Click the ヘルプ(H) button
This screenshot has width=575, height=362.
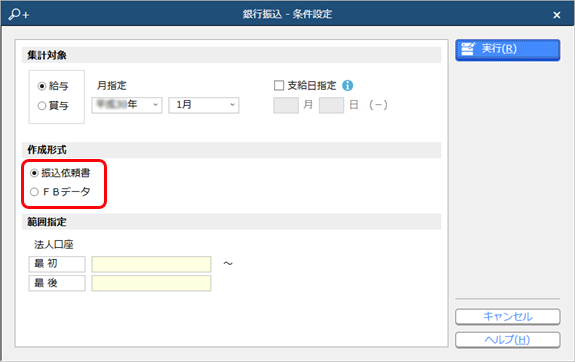pyautogui.click(x=508, y=340)
